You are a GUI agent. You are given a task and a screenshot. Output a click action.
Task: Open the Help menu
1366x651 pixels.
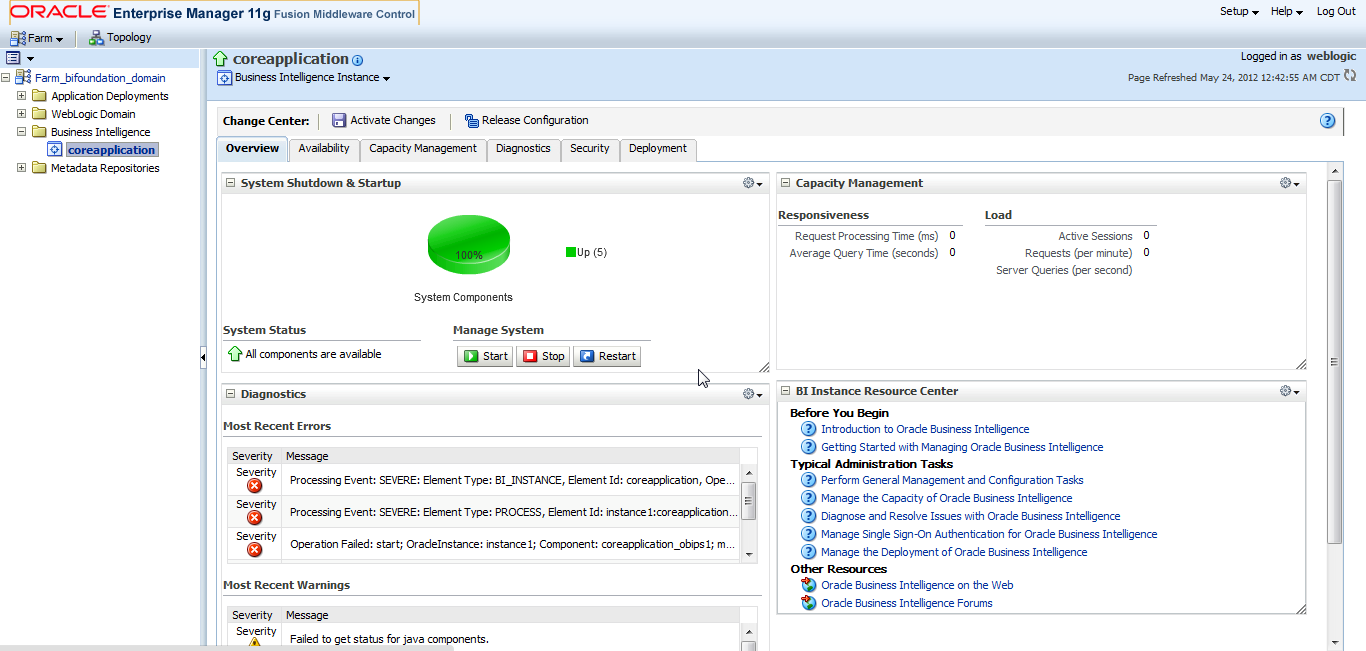click(1286, 11)
